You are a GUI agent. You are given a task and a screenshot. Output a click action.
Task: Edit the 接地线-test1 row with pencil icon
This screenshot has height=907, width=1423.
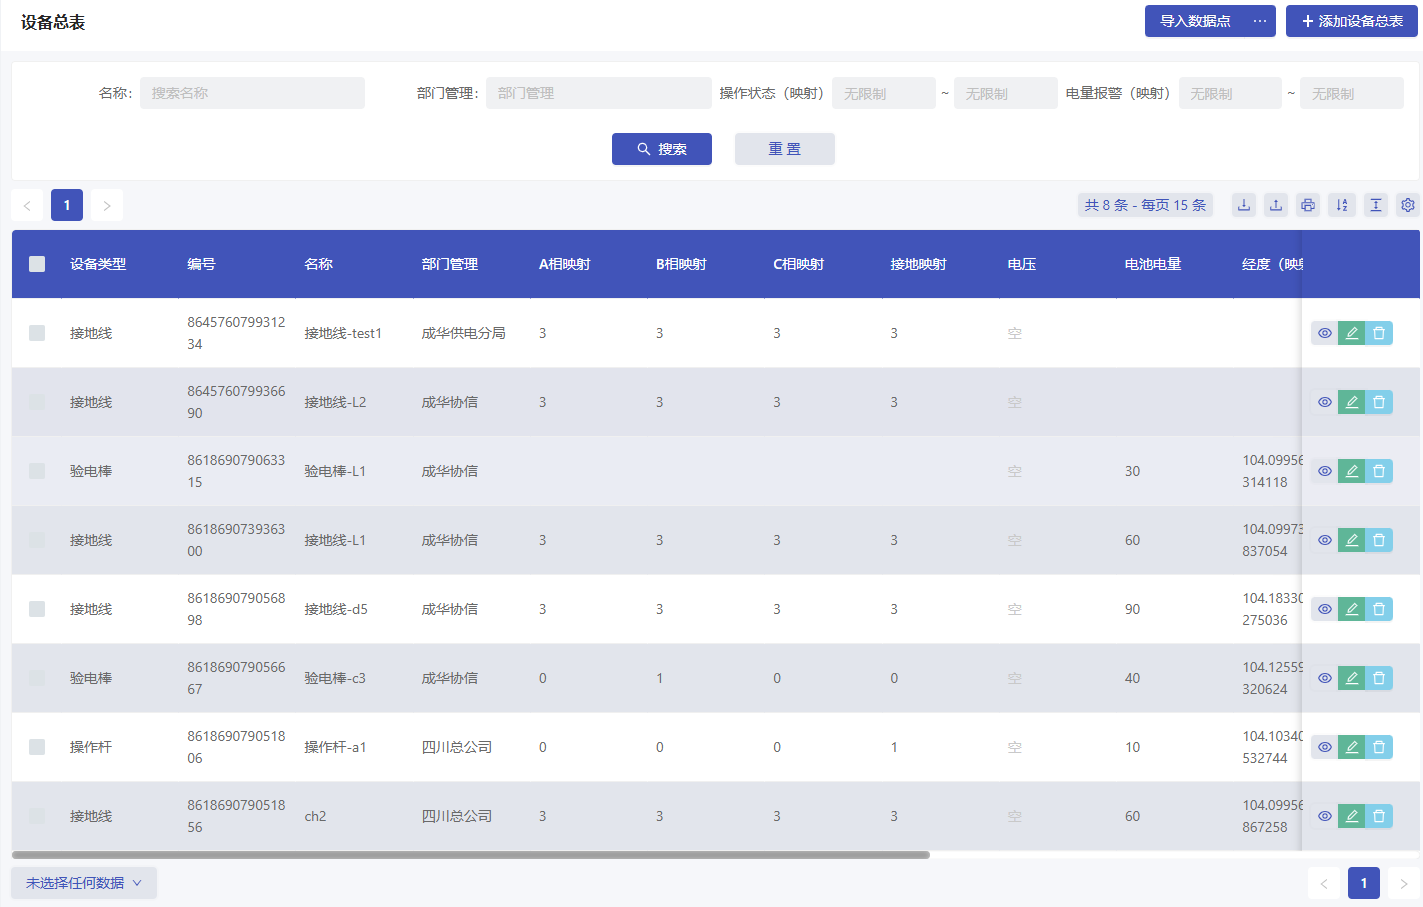coord(1352,333)
